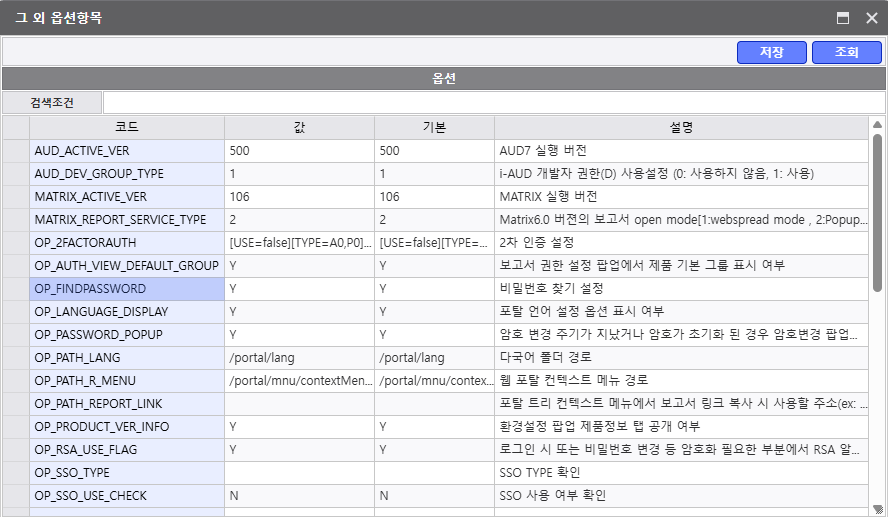888x517 pixels.
Task: Select the OP_FINDPASSWORD code cell
Action: (x=126, y=289)
